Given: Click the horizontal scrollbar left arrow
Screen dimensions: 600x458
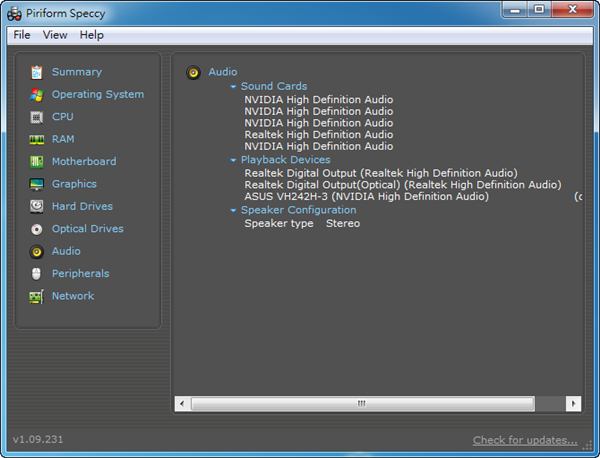Looking at the screenshot, I should pos(182,403).
